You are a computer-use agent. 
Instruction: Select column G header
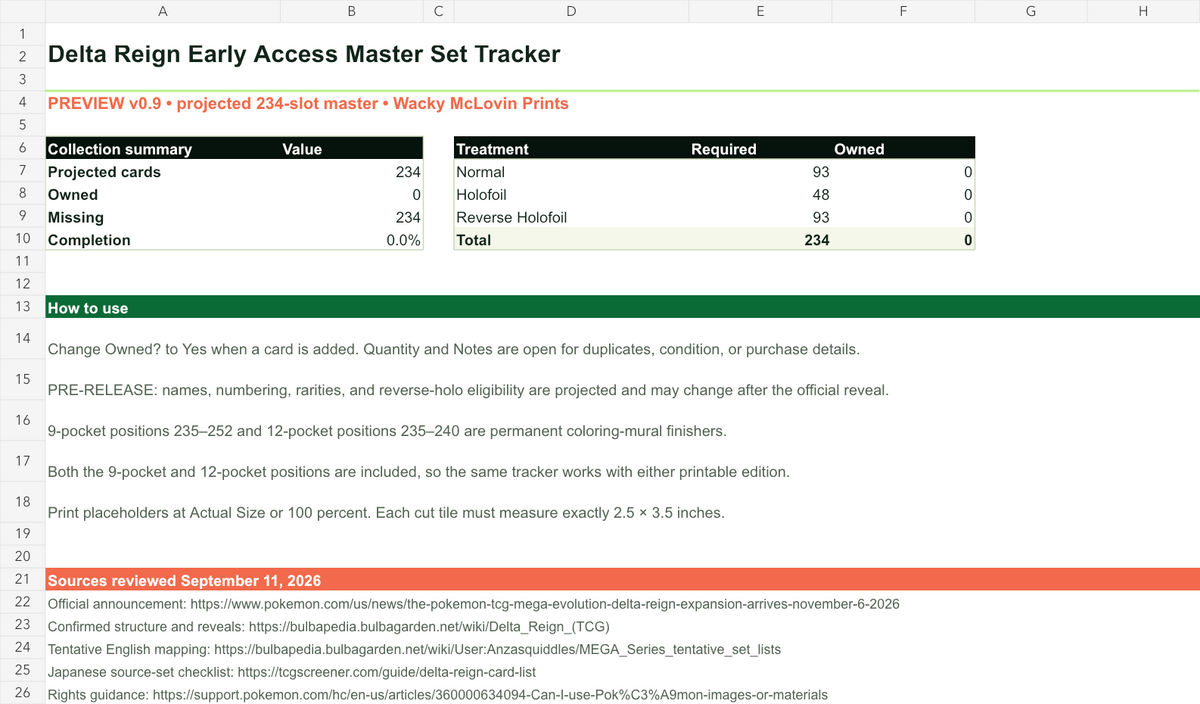[1030, 11]
